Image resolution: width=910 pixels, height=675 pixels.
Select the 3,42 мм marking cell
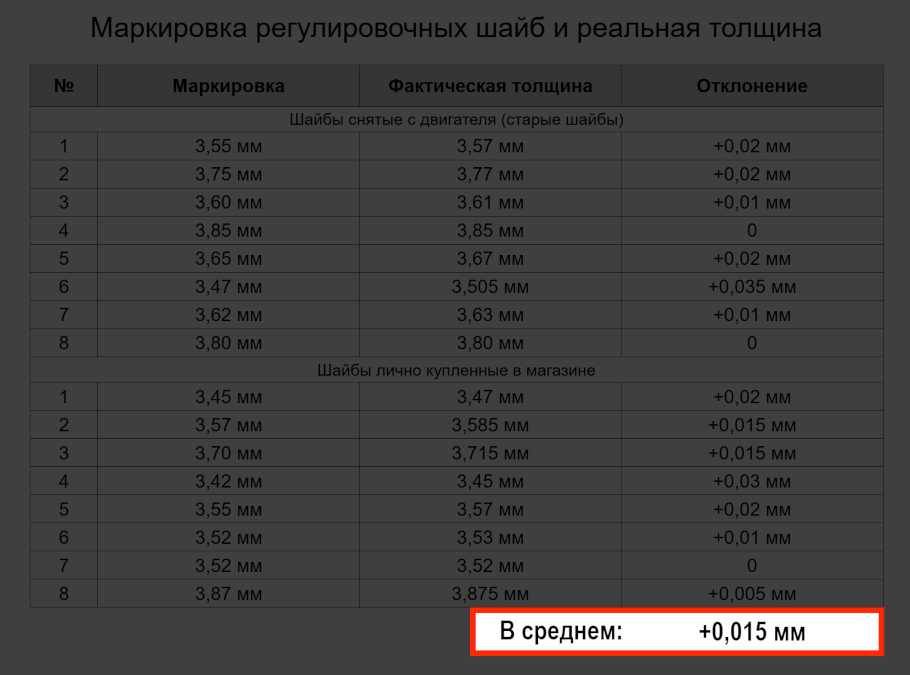[228, 481]
